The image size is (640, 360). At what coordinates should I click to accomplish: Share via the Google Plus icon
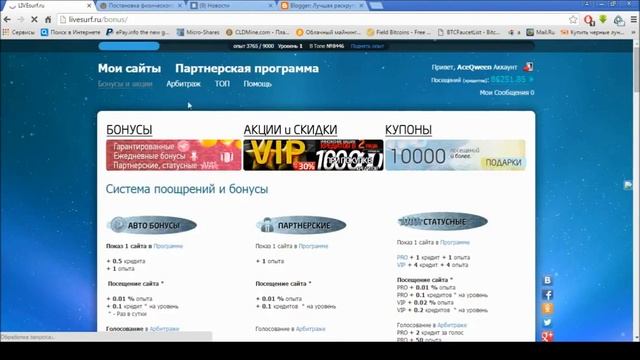[547, 336]
